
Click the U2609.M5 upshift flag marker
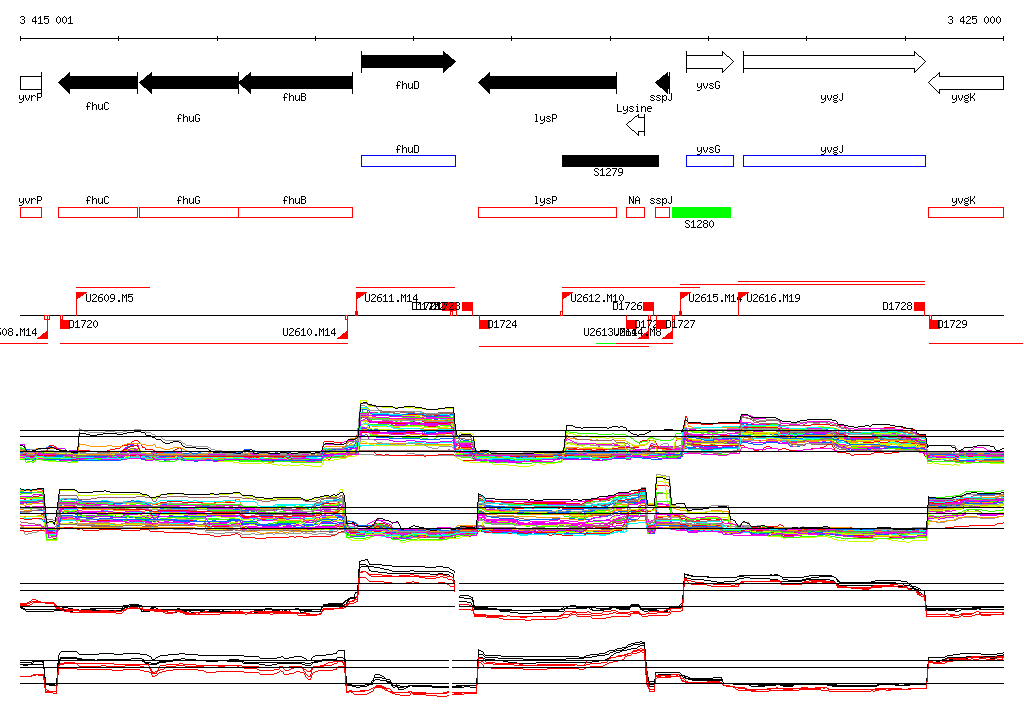(82, 296)
